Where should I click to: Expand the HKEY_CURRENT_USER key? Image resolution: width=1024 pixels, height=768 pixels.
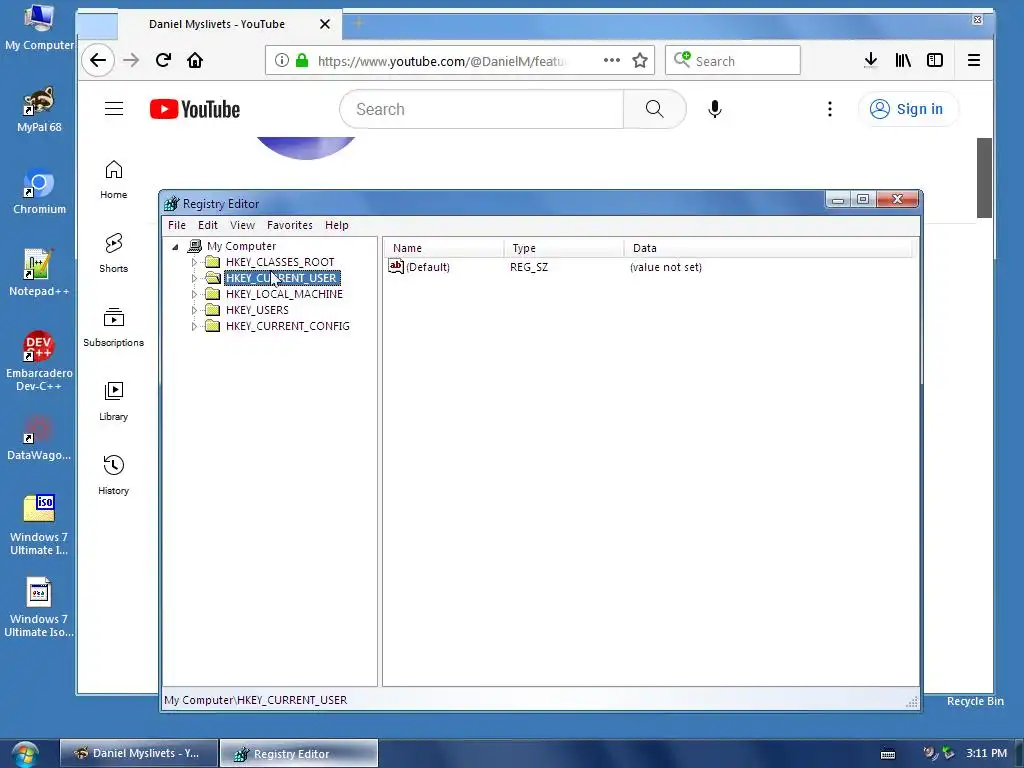[194, 278]
